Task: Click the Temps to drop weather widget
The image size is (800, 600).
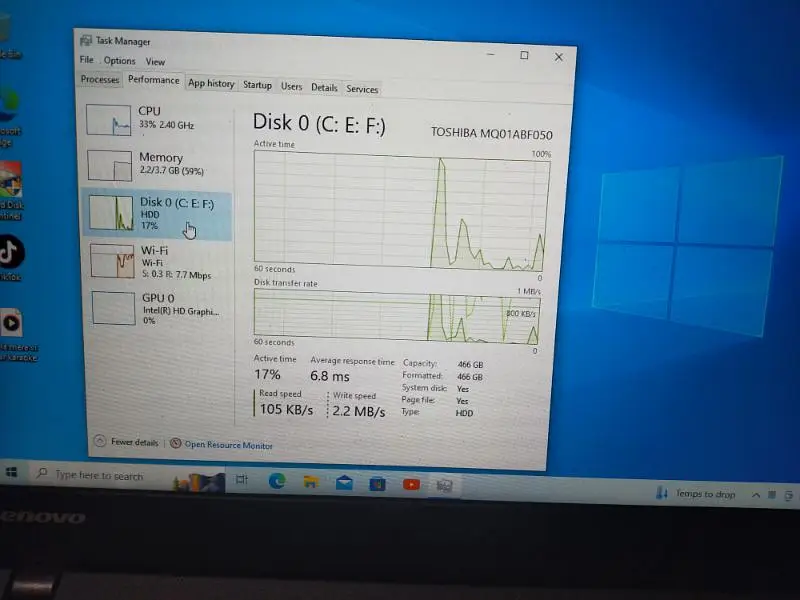Action: tap(695, 493)
